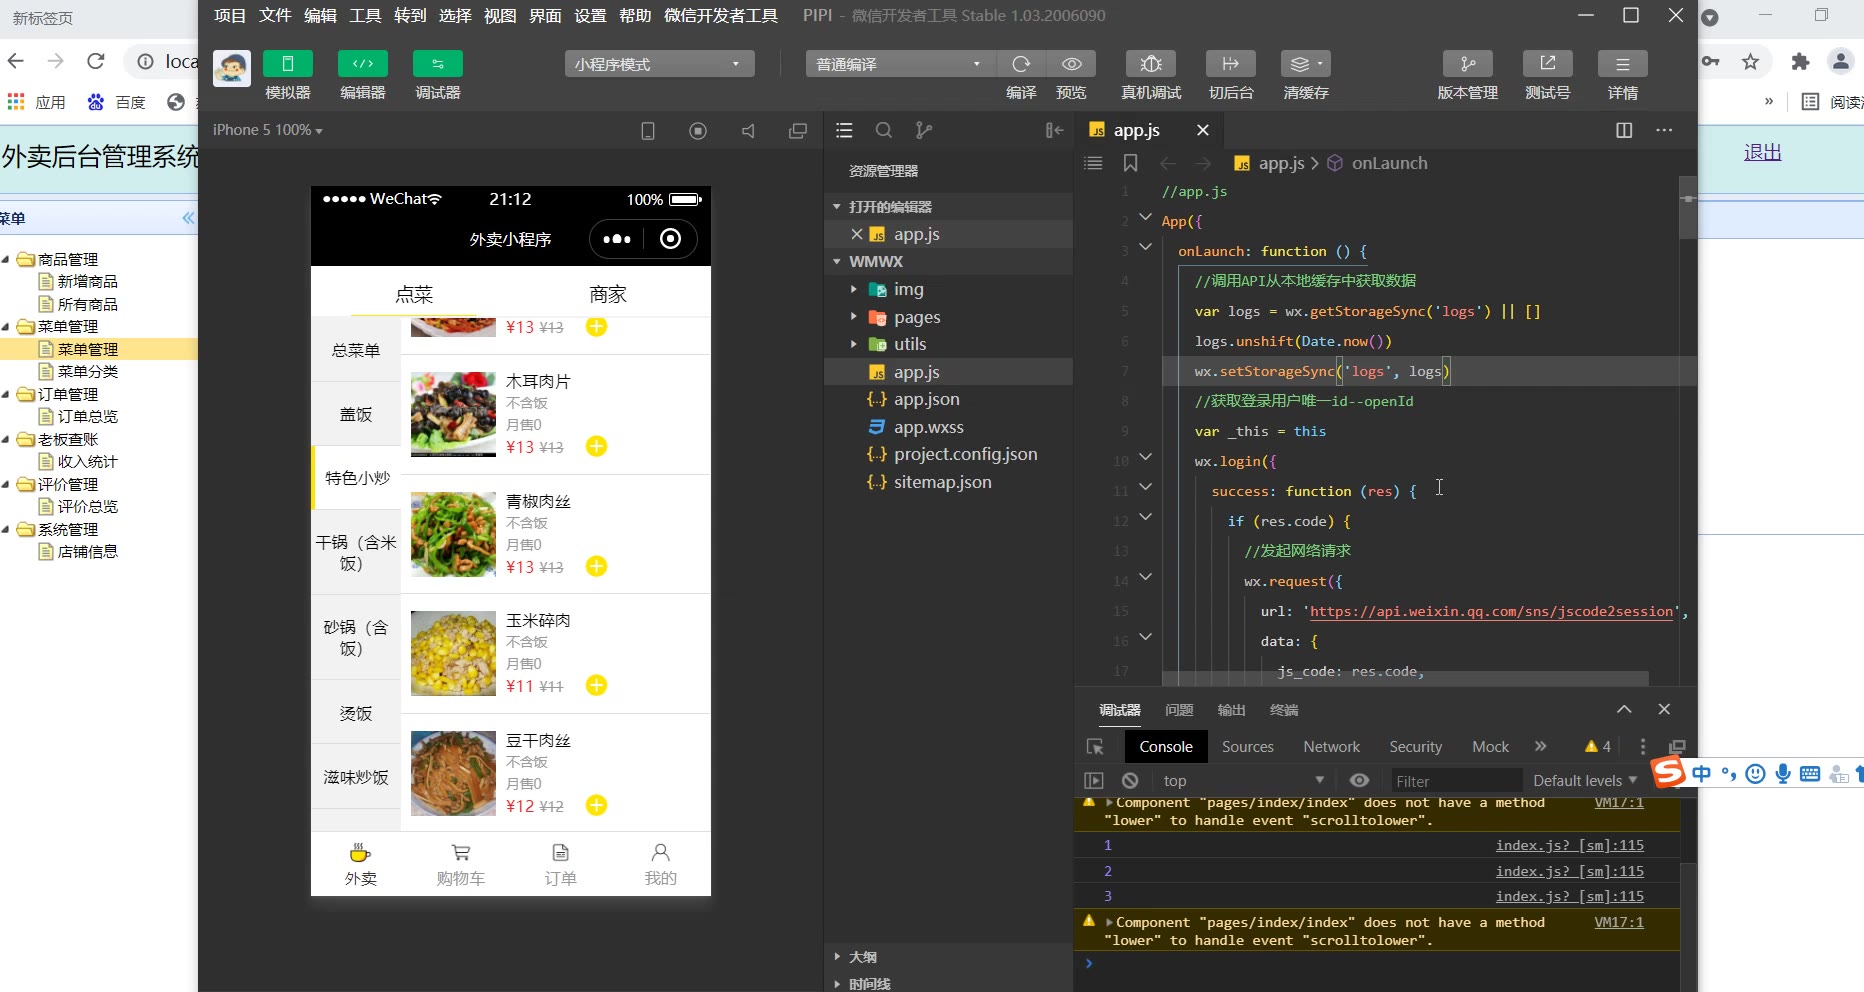This screenshot has height=992, width=1864.
Task: Switch to the 问题 problems tab
Action: pyautogui.click(x=1179, y=710)
